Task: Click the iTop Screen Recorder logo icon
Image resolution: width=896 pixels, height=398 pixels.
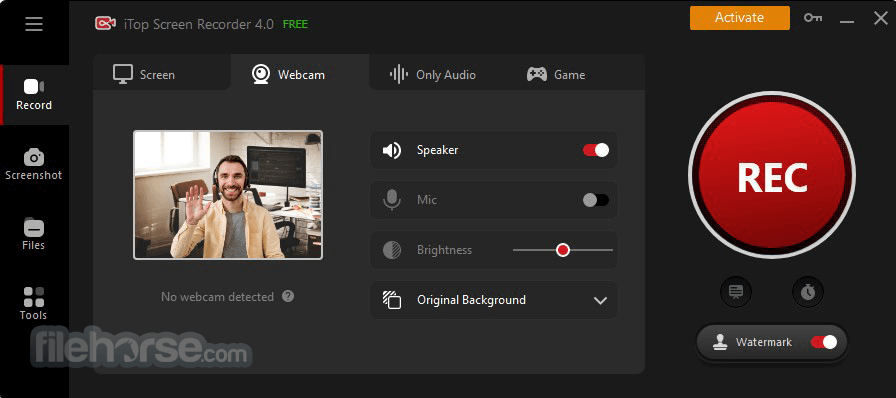Action: [105, 23]
